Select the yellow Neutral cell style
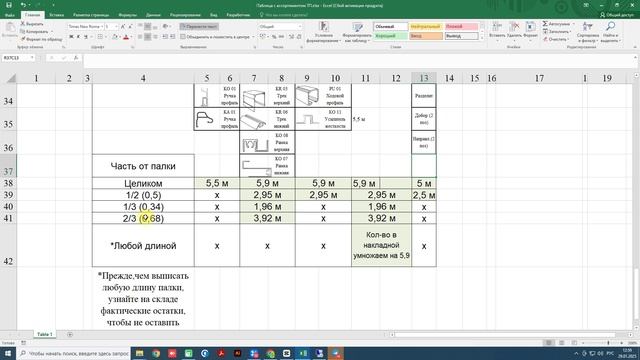 [426, 27]
